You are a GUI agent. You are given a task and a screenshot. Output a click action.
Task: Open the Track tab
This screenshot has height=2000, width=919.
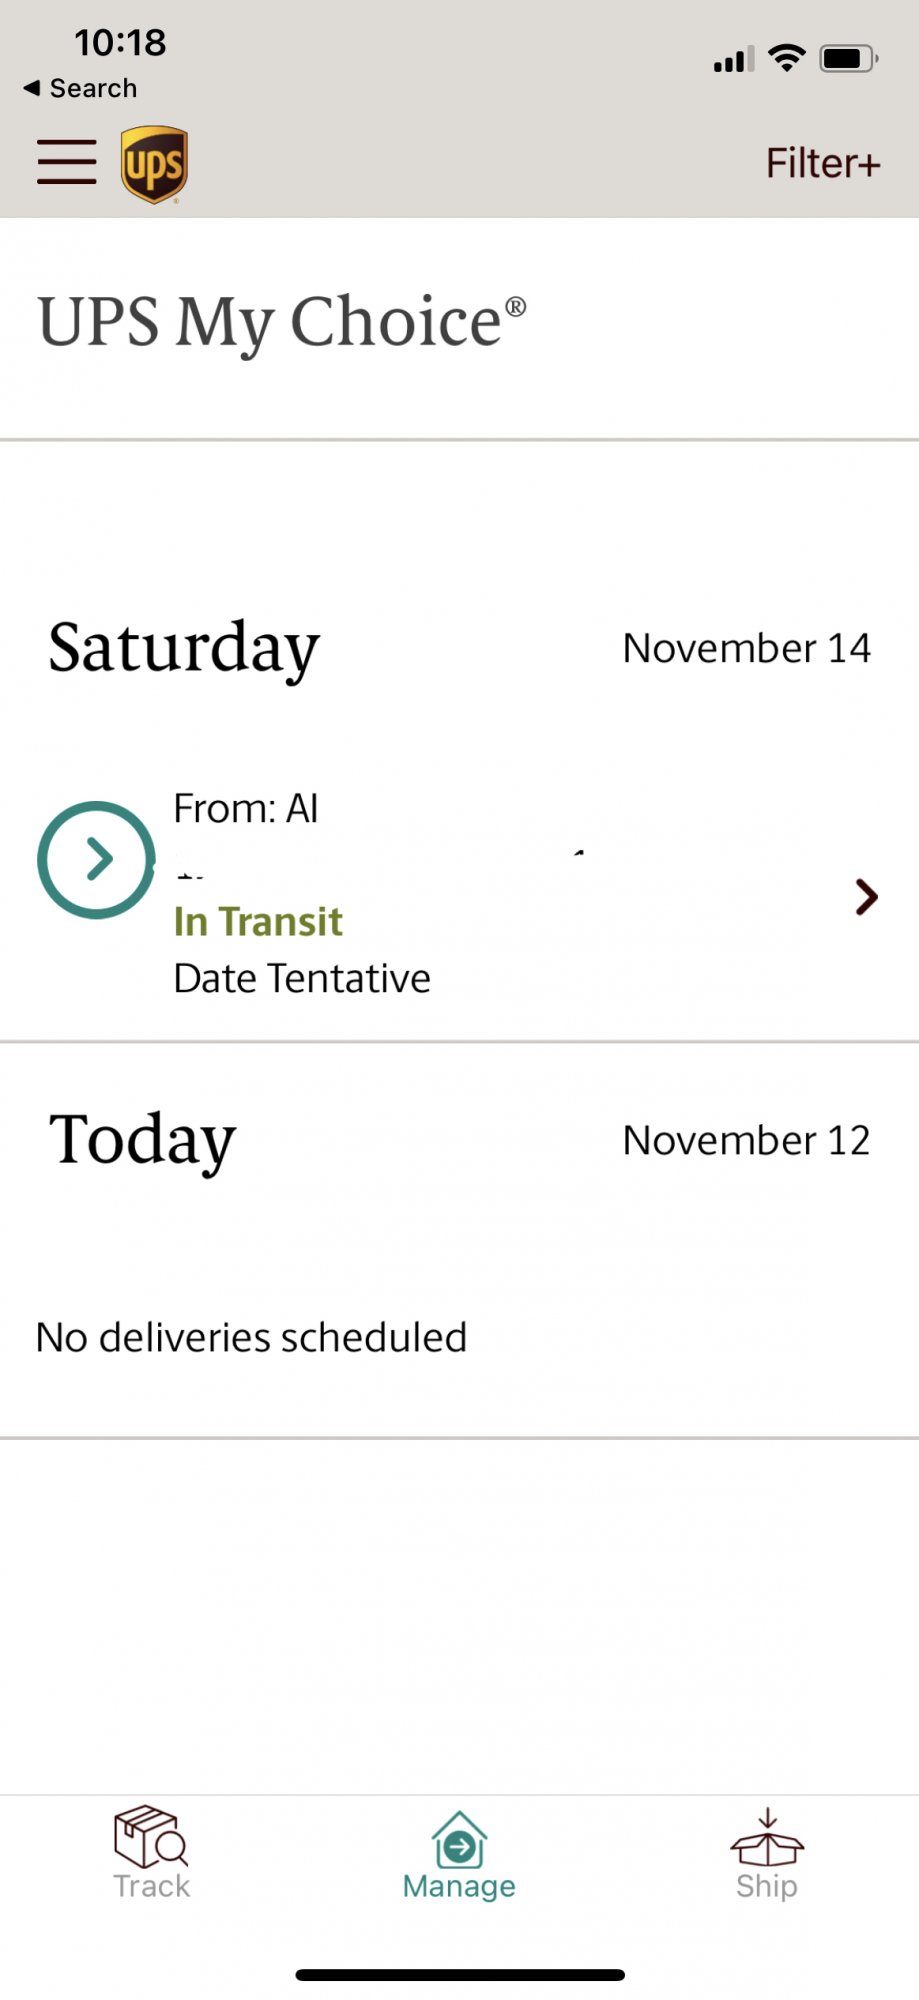coord(151,1853)
